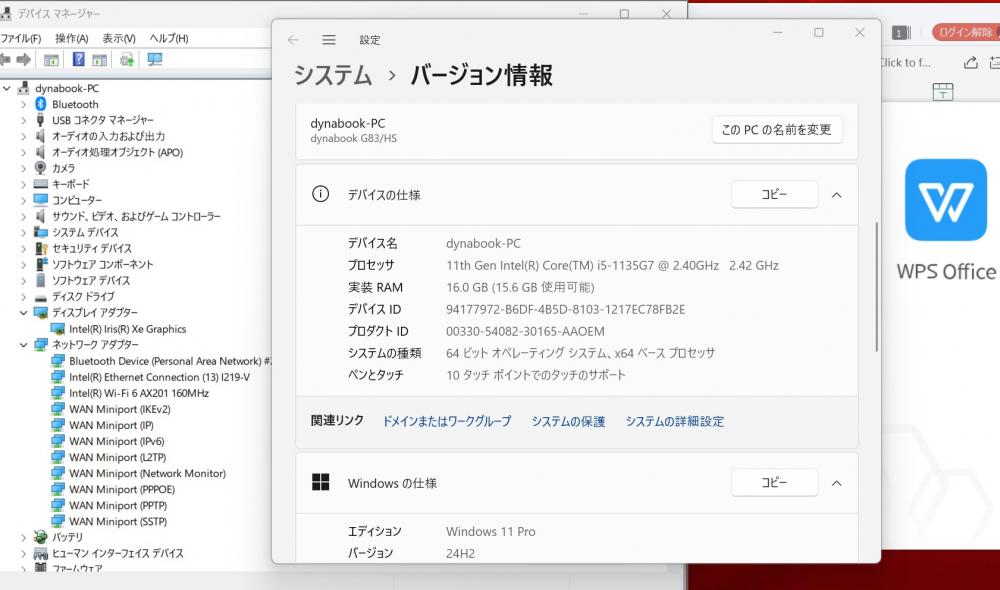Toggle the action pane toolbar icon

pos(99,60)
